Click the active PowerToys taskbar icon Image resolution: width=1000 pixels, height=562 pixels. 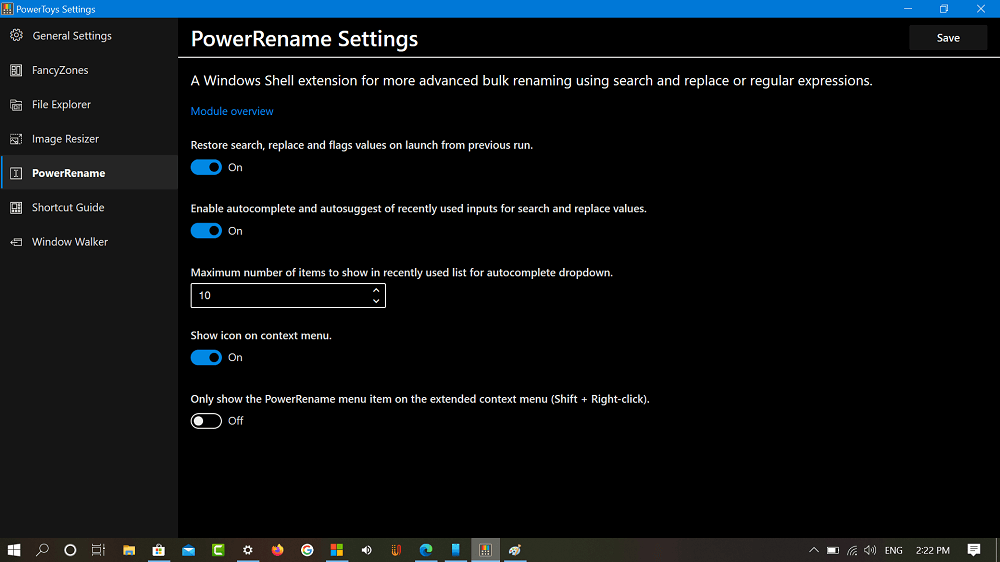click(485, 550)
